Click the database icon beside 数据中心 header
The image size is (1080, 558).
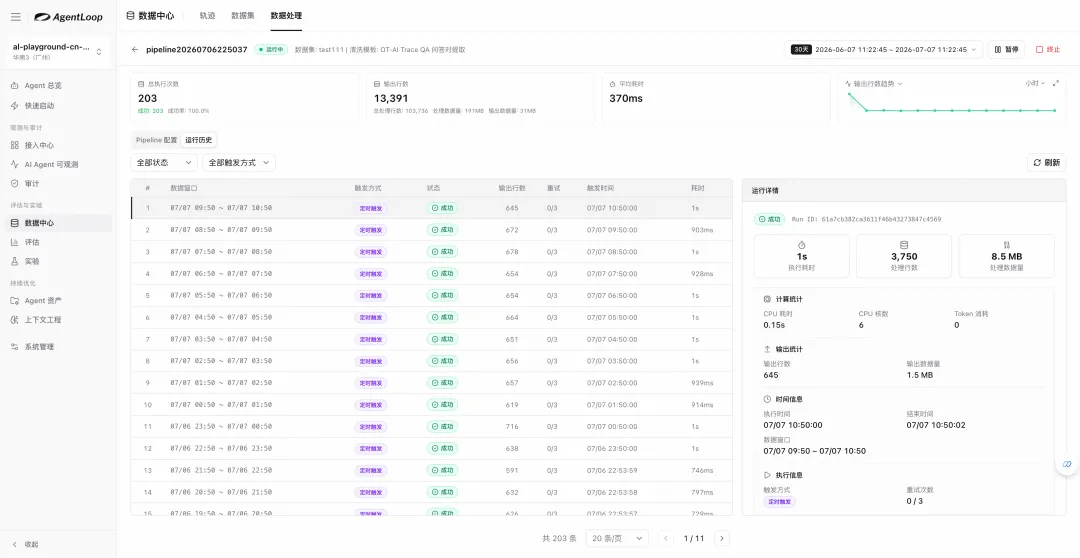130,15
